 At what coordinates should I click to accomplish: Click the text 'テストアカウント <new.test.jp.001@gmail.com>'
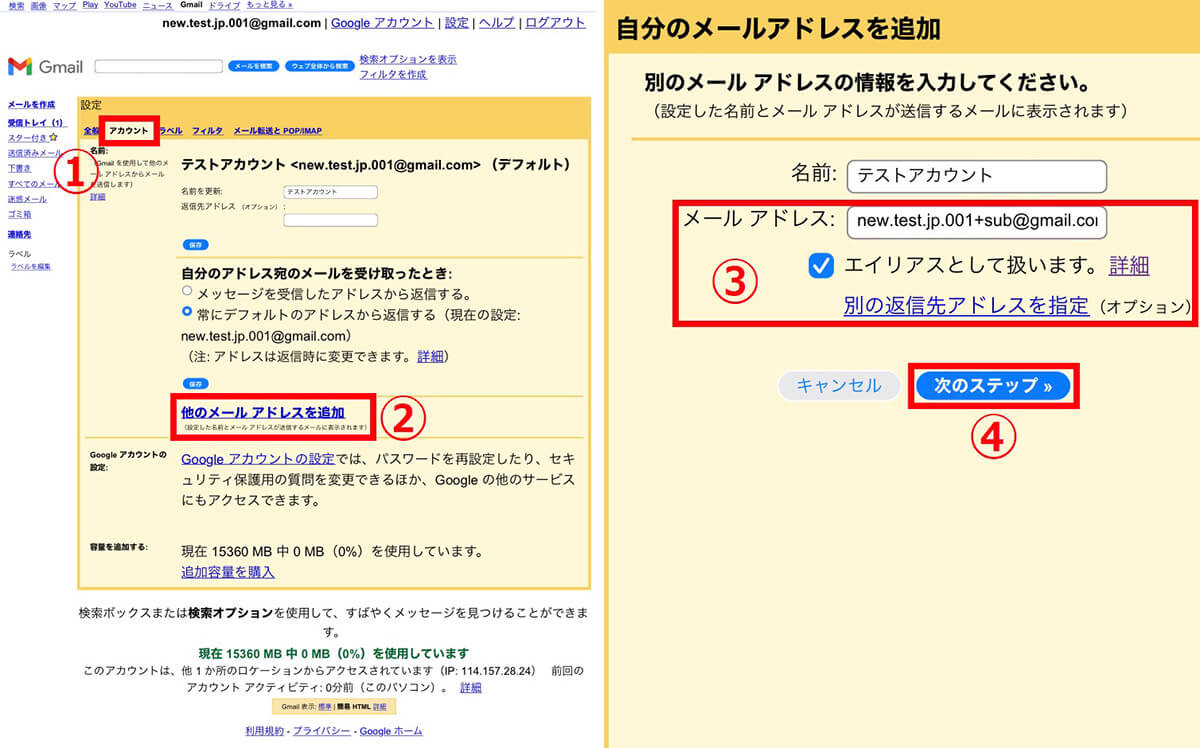(x=331, y=164)
